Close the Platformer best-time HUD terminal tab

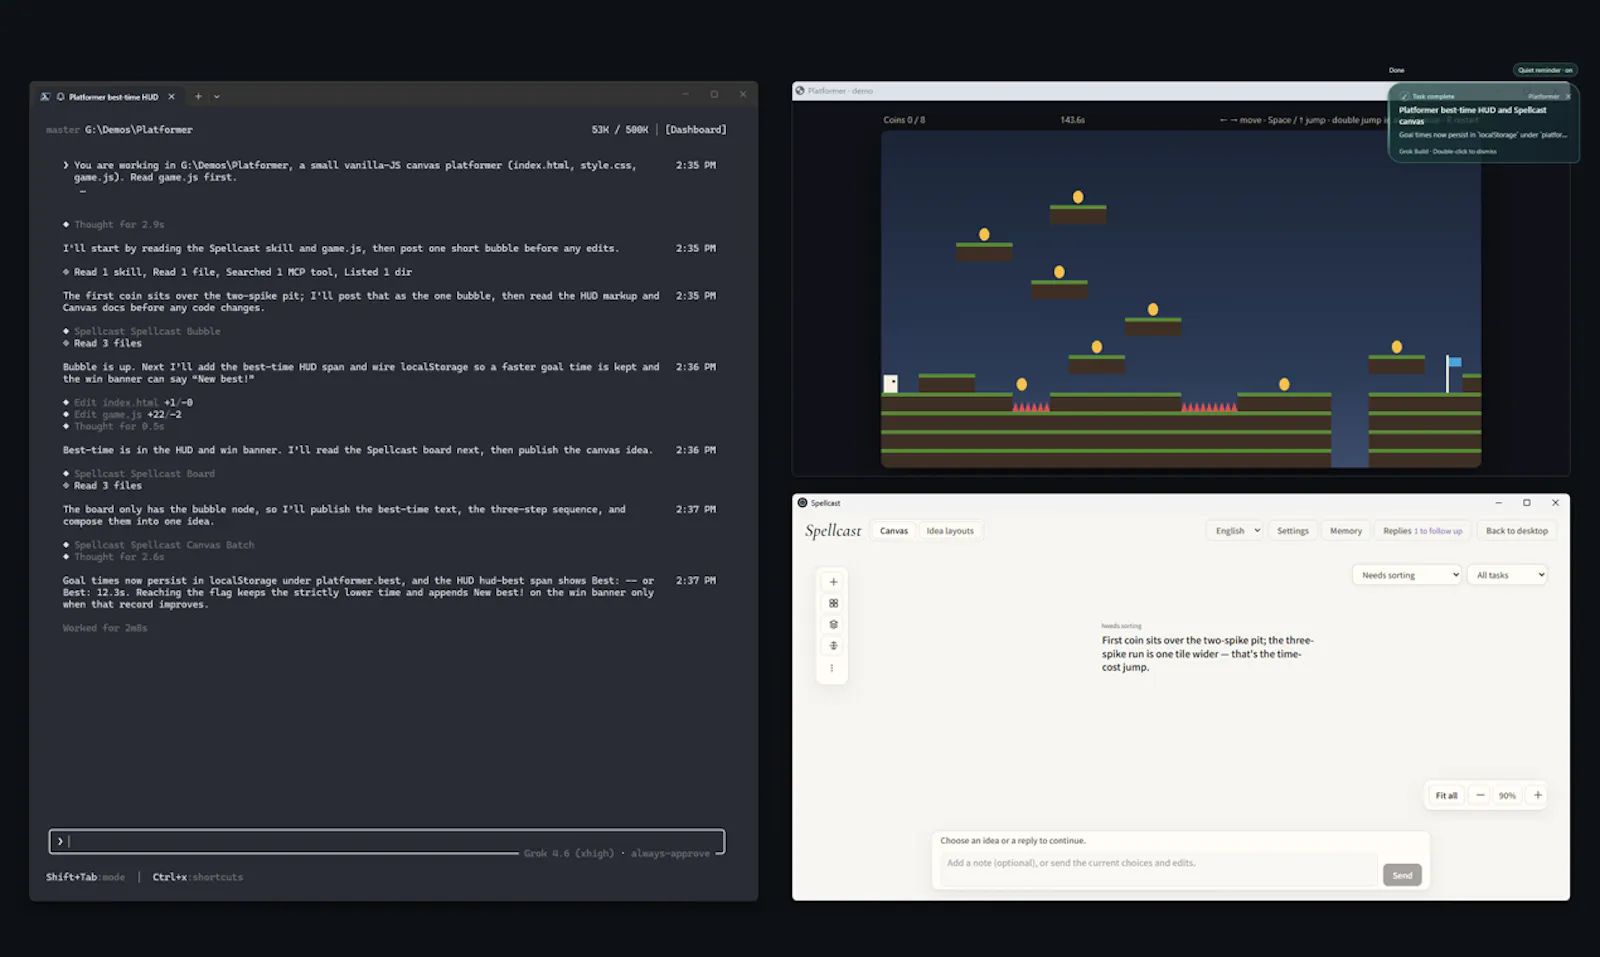pyautogui.click(x=172, y=97)
